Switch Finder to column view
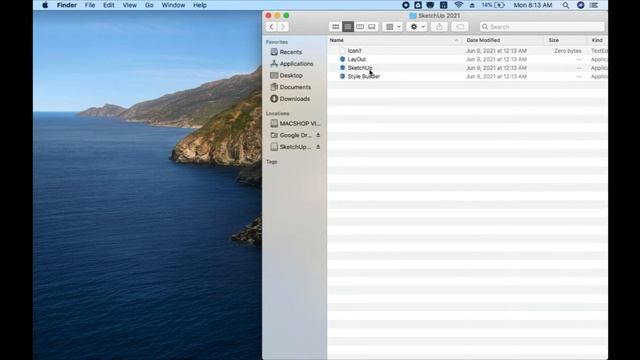The height and width of the screenshot is (360, 640). [360, 27]
